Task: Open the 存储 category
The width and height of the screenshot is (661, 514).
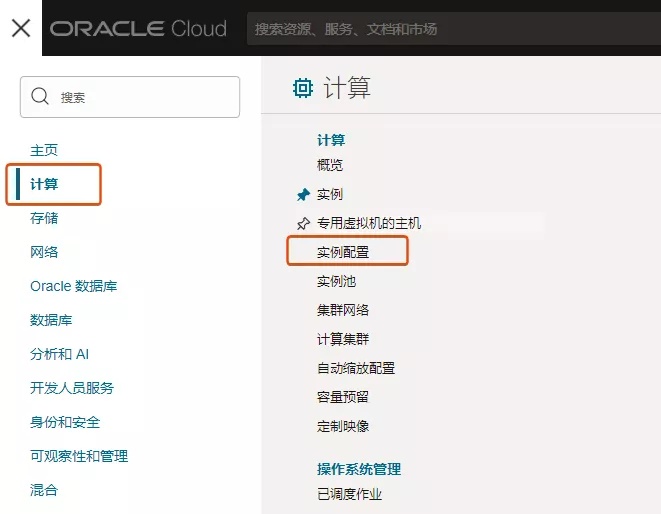Action: click(44, 218)
